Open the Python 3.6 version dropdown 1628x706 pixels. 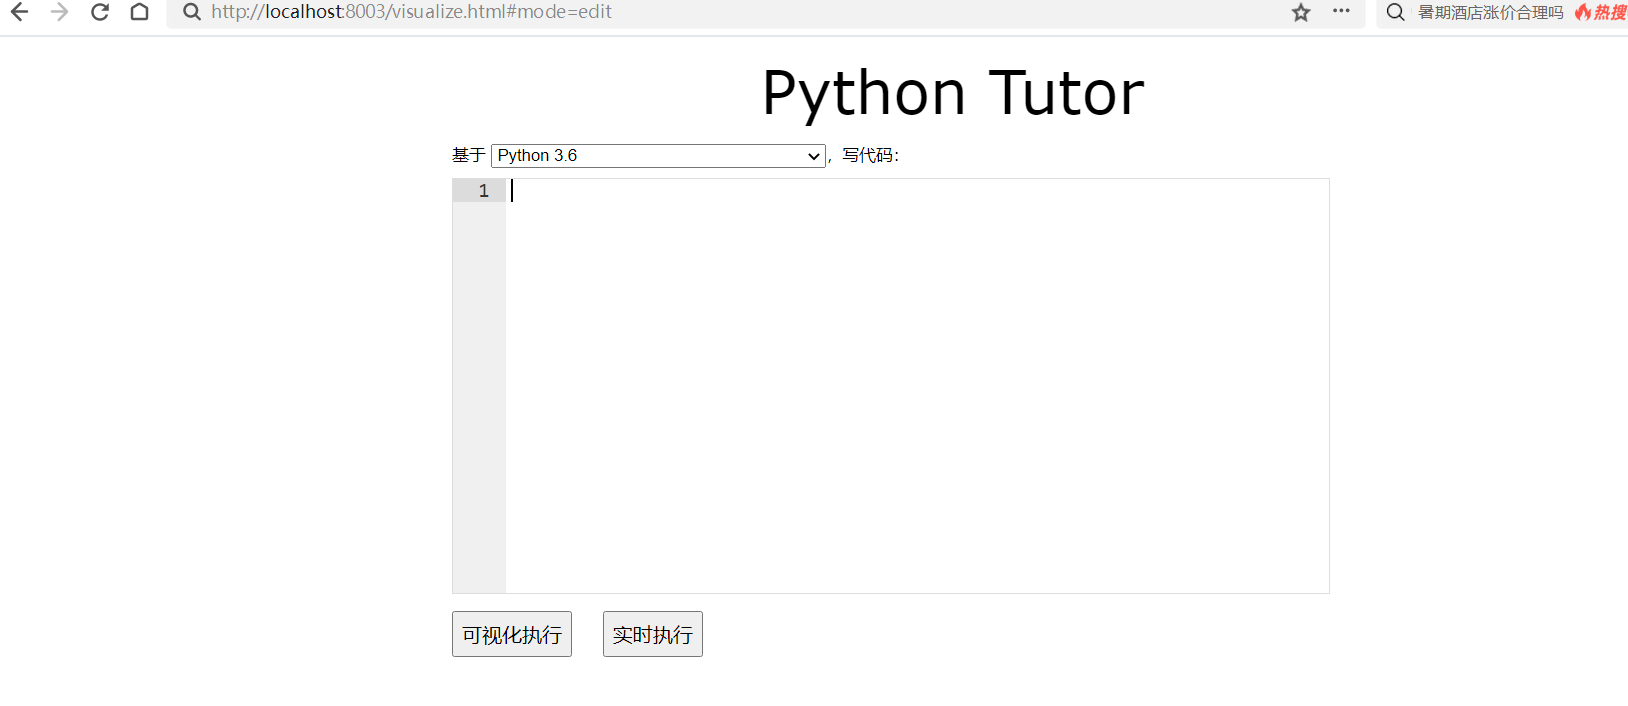pos(658,156)
